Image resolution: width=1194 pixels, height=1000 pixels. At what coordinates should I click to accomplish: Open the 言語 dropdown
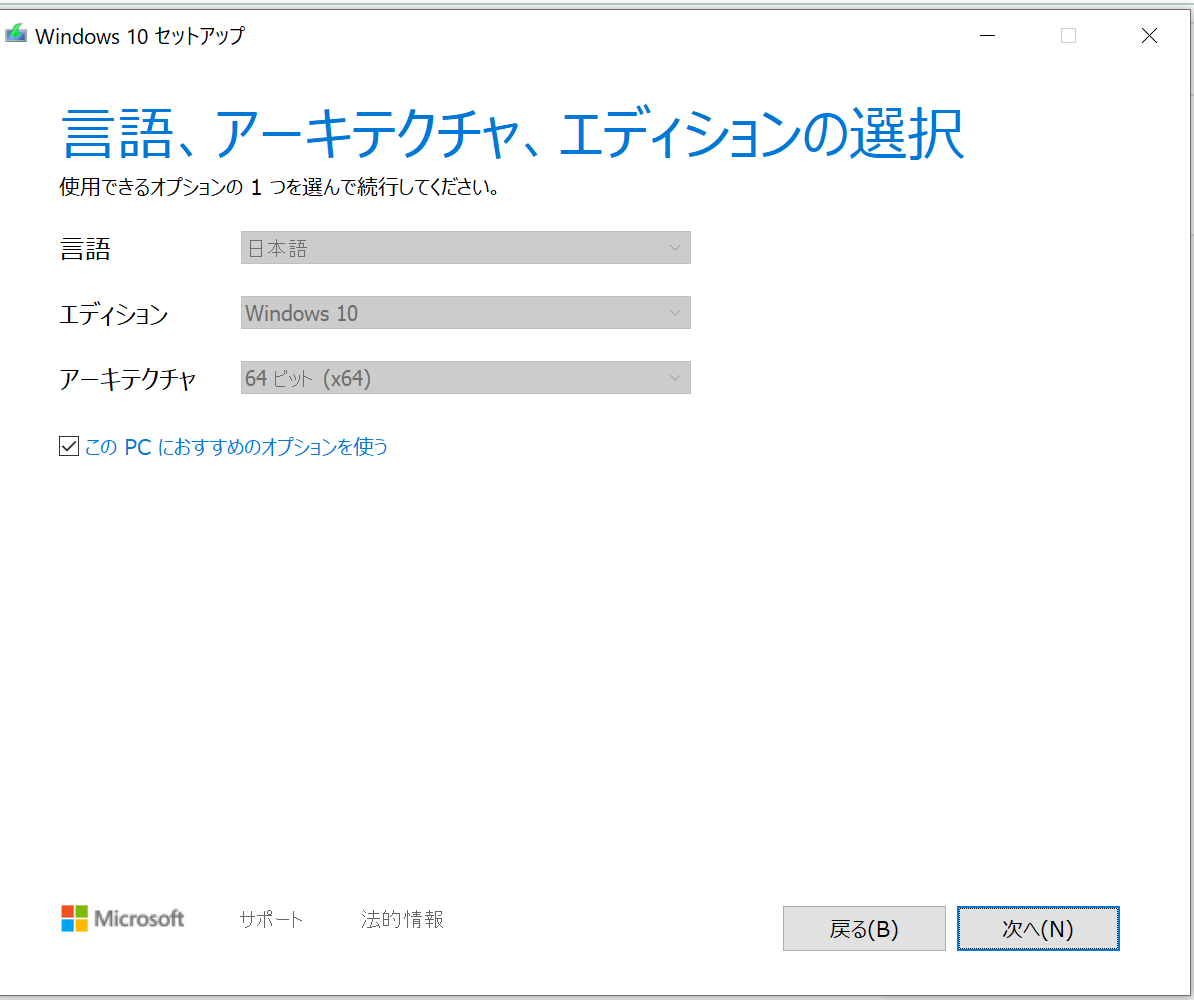tap(465, 247)
